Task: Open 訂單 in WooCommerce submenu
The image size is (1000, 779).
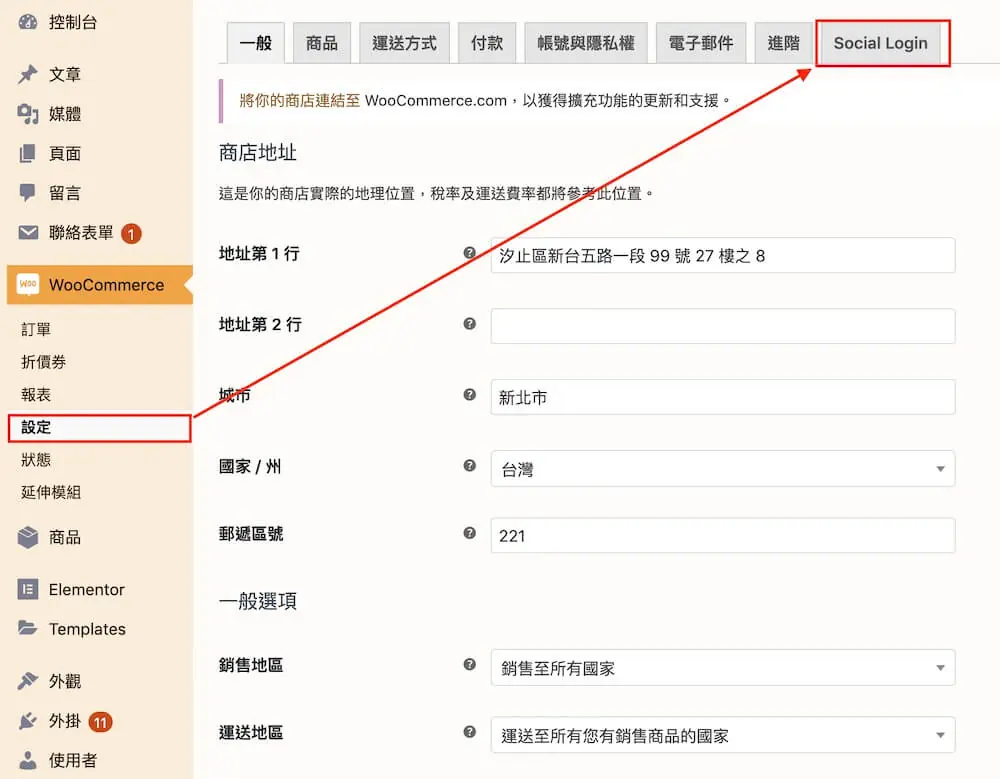Action: coord(36,329)
